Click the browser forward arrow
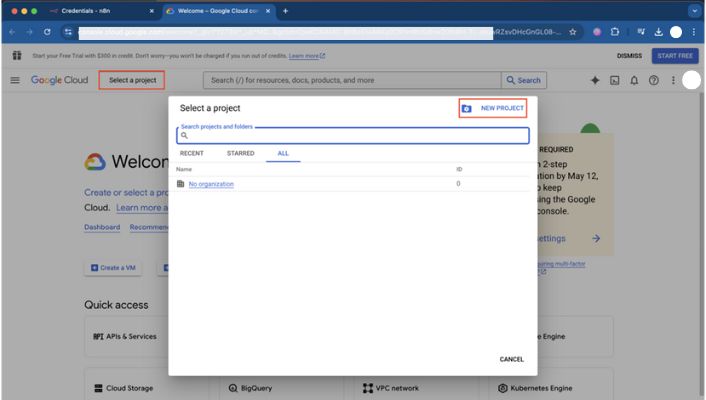 29,32
